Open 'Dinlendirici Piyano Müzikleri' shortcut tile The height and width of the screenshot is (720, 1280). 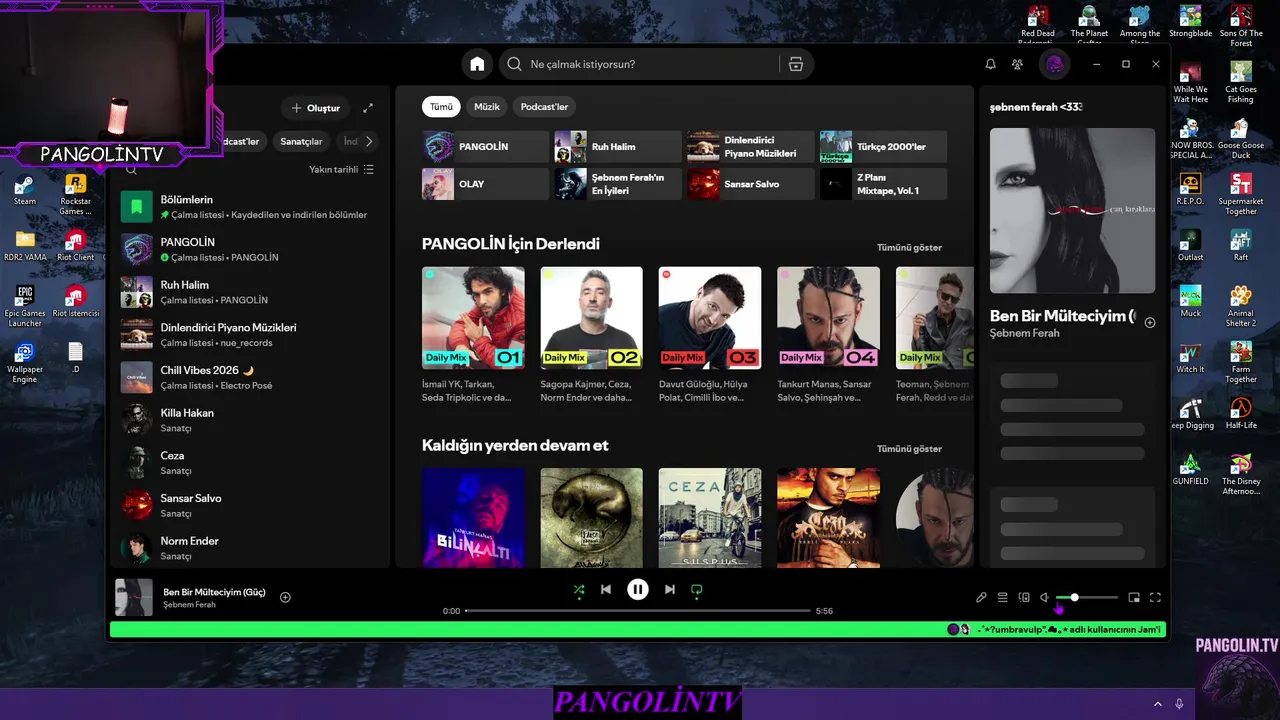tap(750, 146)
